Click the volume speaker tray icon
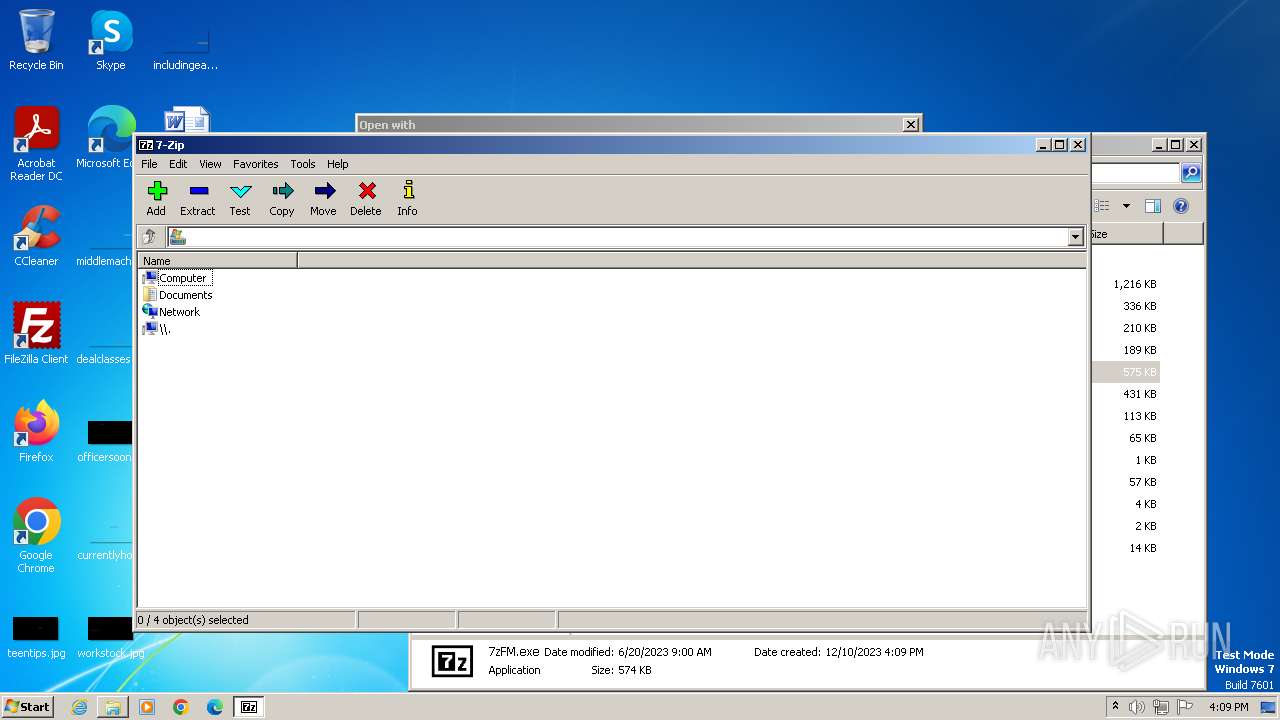1280x720 pixels. point(1136,707)
